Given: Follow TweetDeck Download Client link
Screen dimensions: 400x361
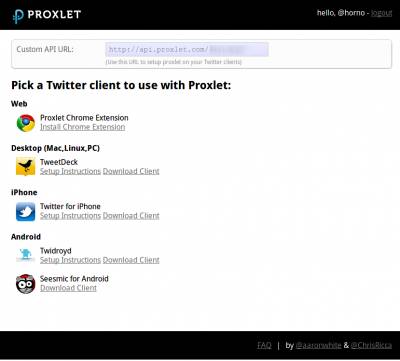Looking at the screenshot, I should (x=131, y=171).
